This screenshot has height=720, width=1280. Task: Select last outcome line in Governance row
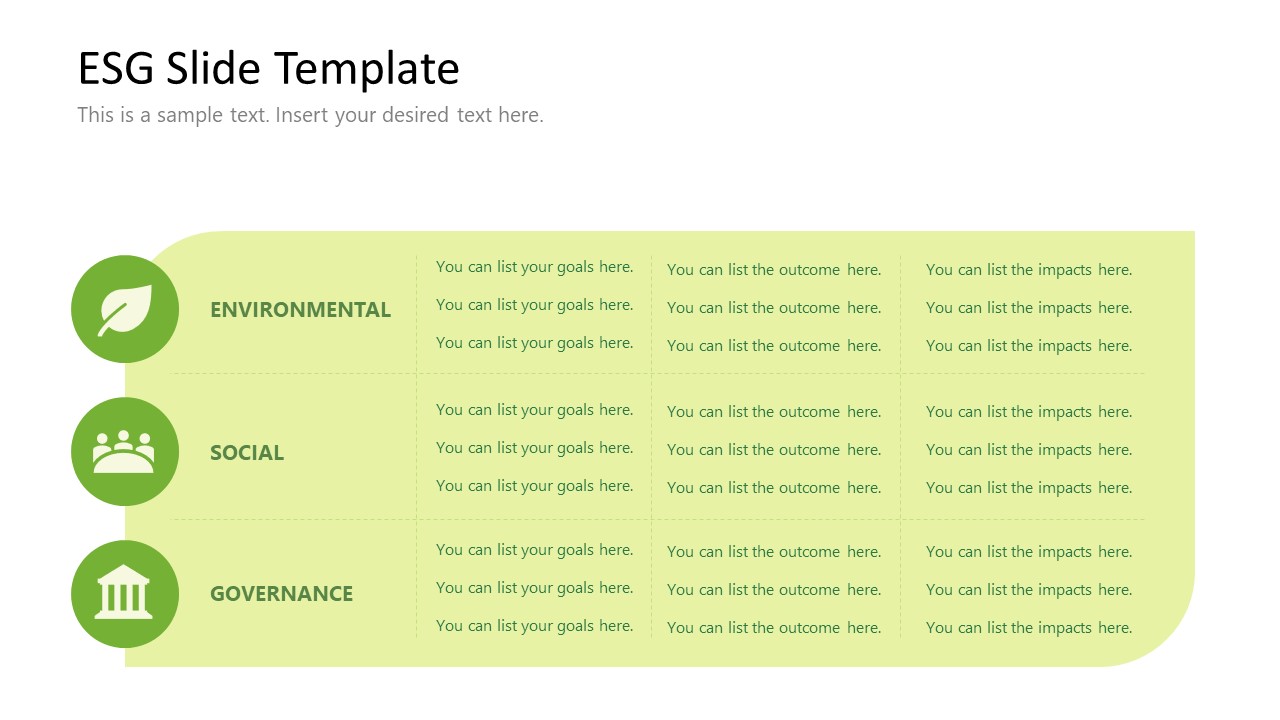pos(774,628)
